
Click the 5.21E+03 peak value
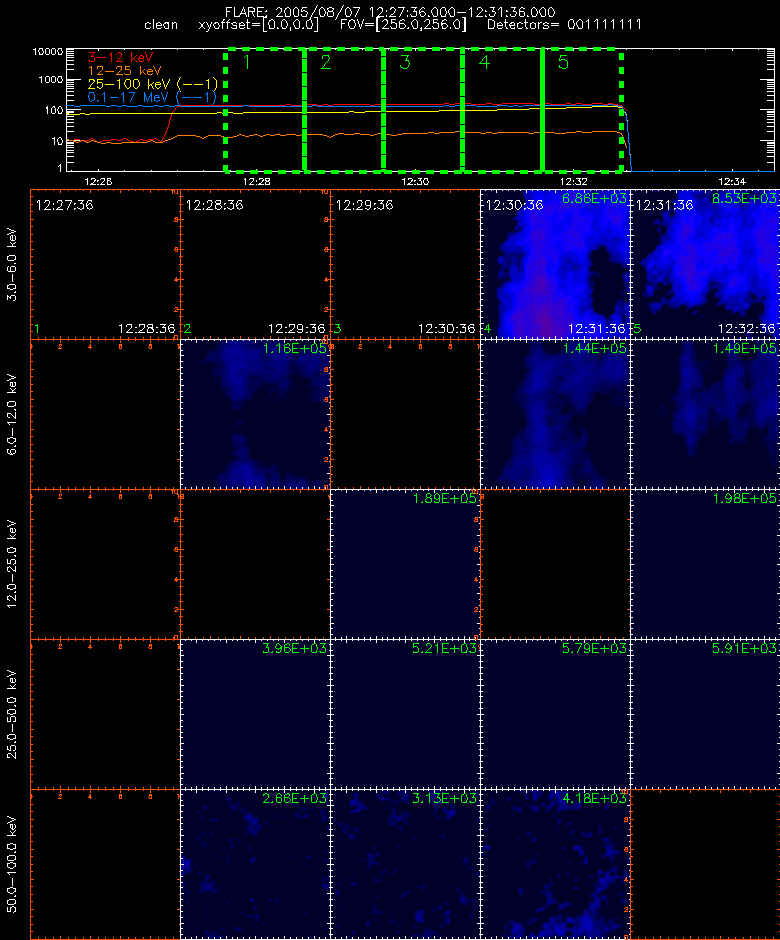[444, 649]
